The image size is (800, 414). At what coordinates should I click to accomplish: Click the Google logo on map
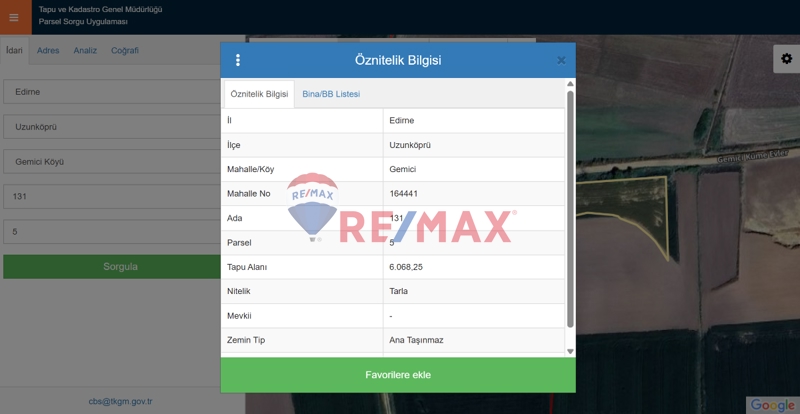point(772,404)
